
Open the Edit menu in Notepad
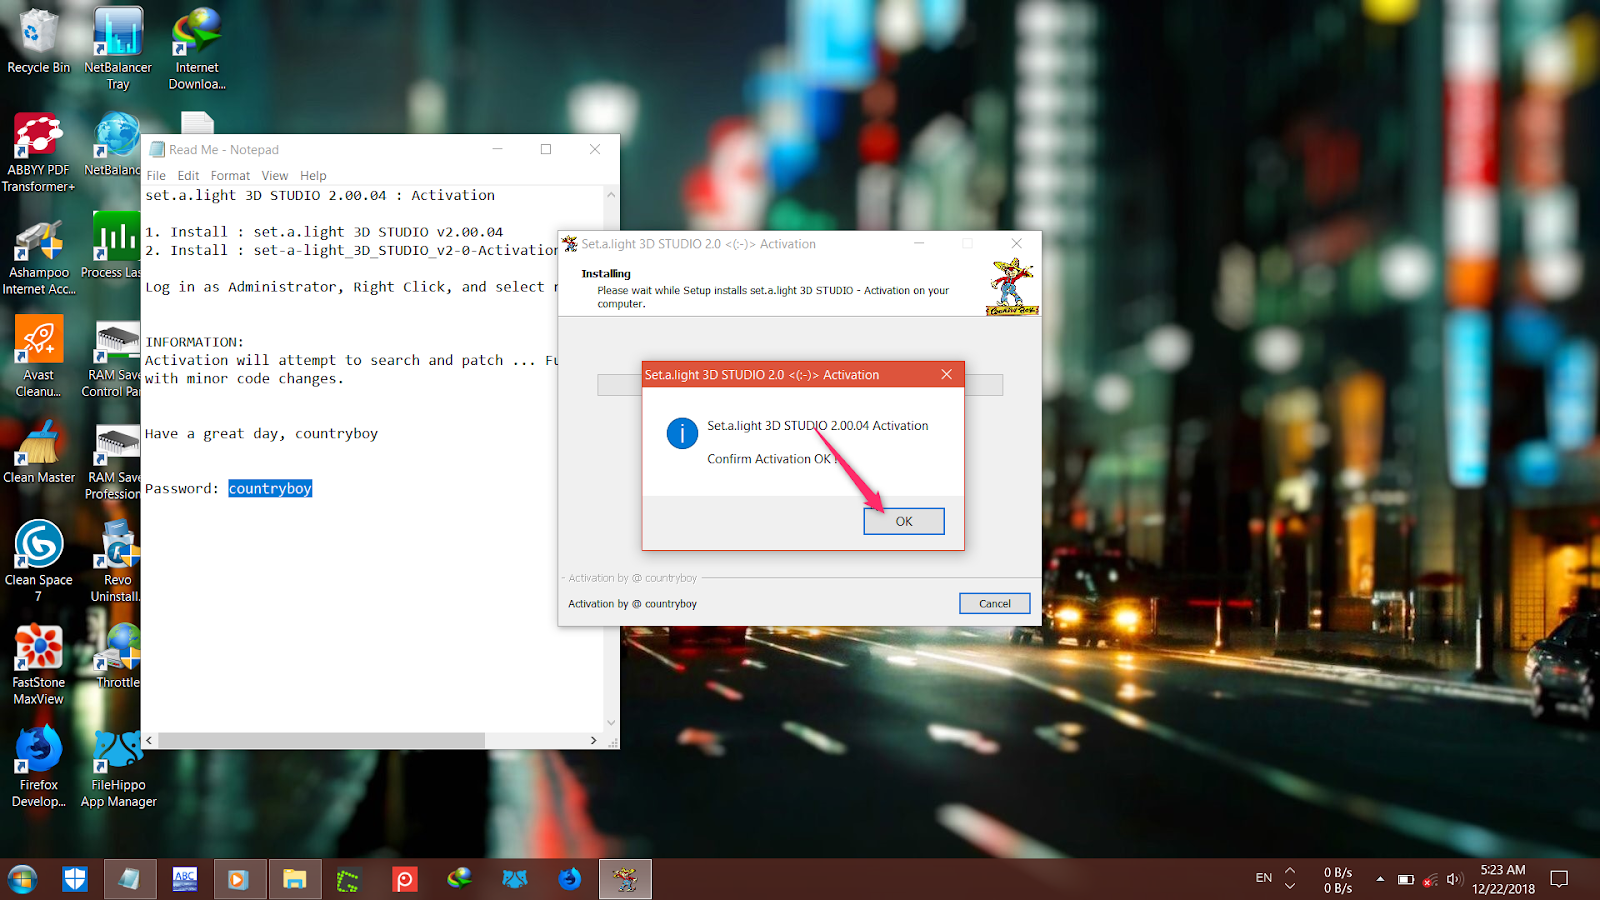[188, 176]
